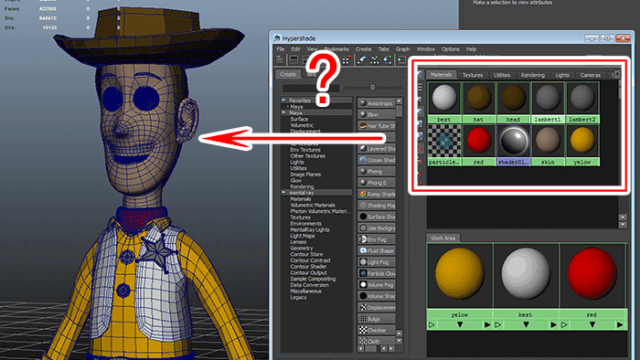Create a Checker texture node
Screen dimensions: 640x360
click(x=376, y=330)
